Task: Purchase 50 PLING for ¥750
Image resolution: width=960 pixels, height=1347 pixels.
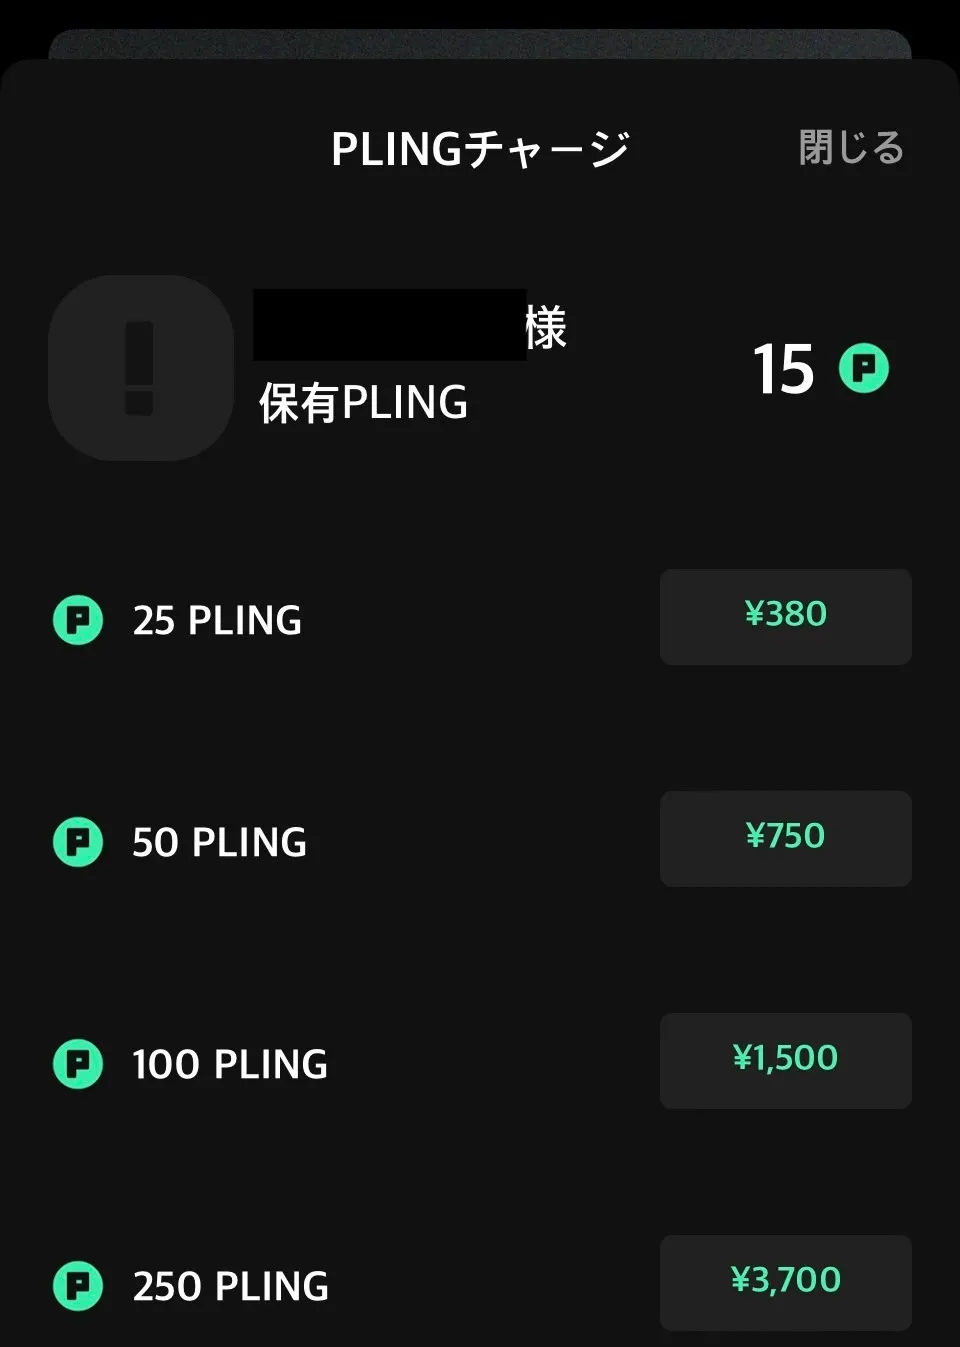Action: (786, 839)
